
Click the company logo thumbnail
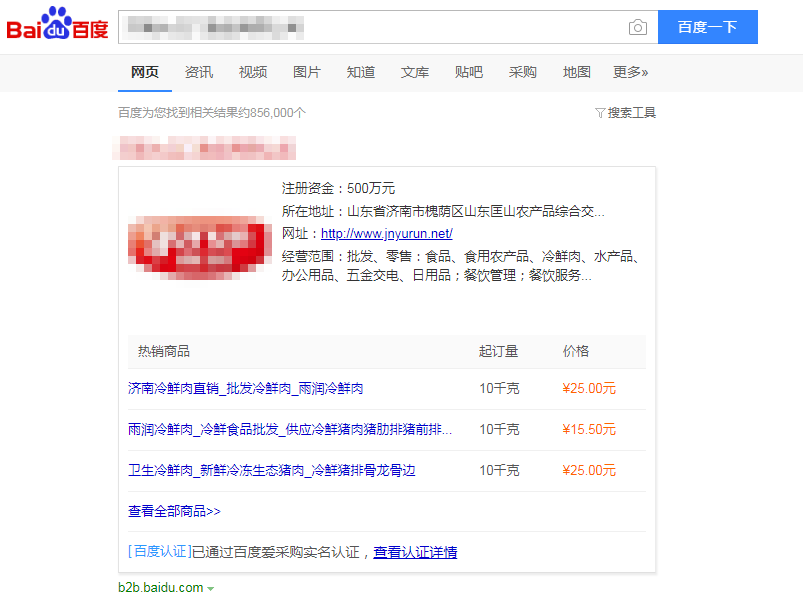[200, 248]
